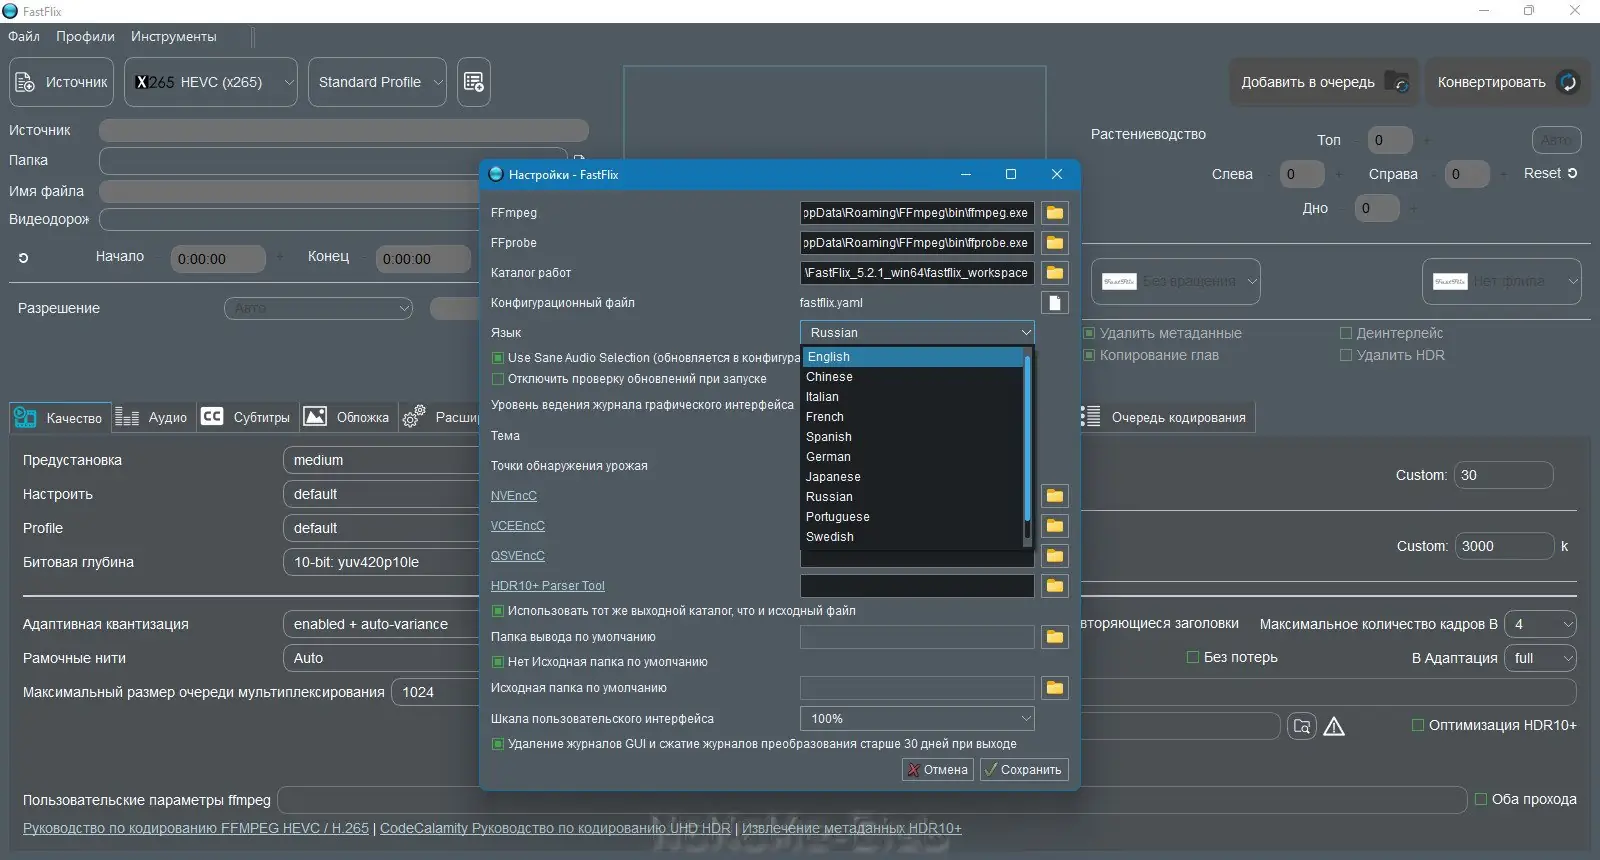Viewport: 1600px width, 860px height.
Task: Click the HDR10+ metadata file browse icon
Action: tap(1301, 726)
